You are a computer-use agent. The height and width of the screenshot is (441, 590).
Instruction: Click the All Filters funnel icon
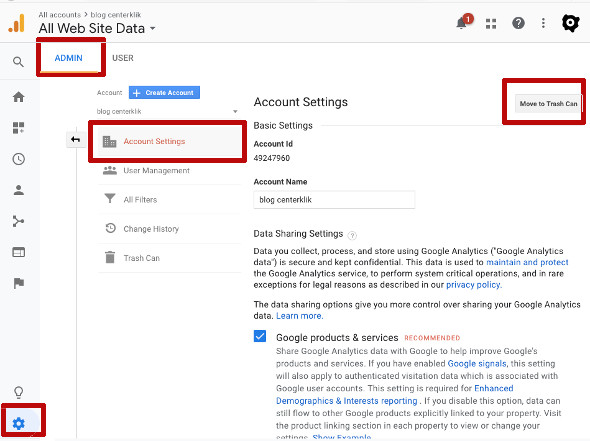tap(110, 198)
